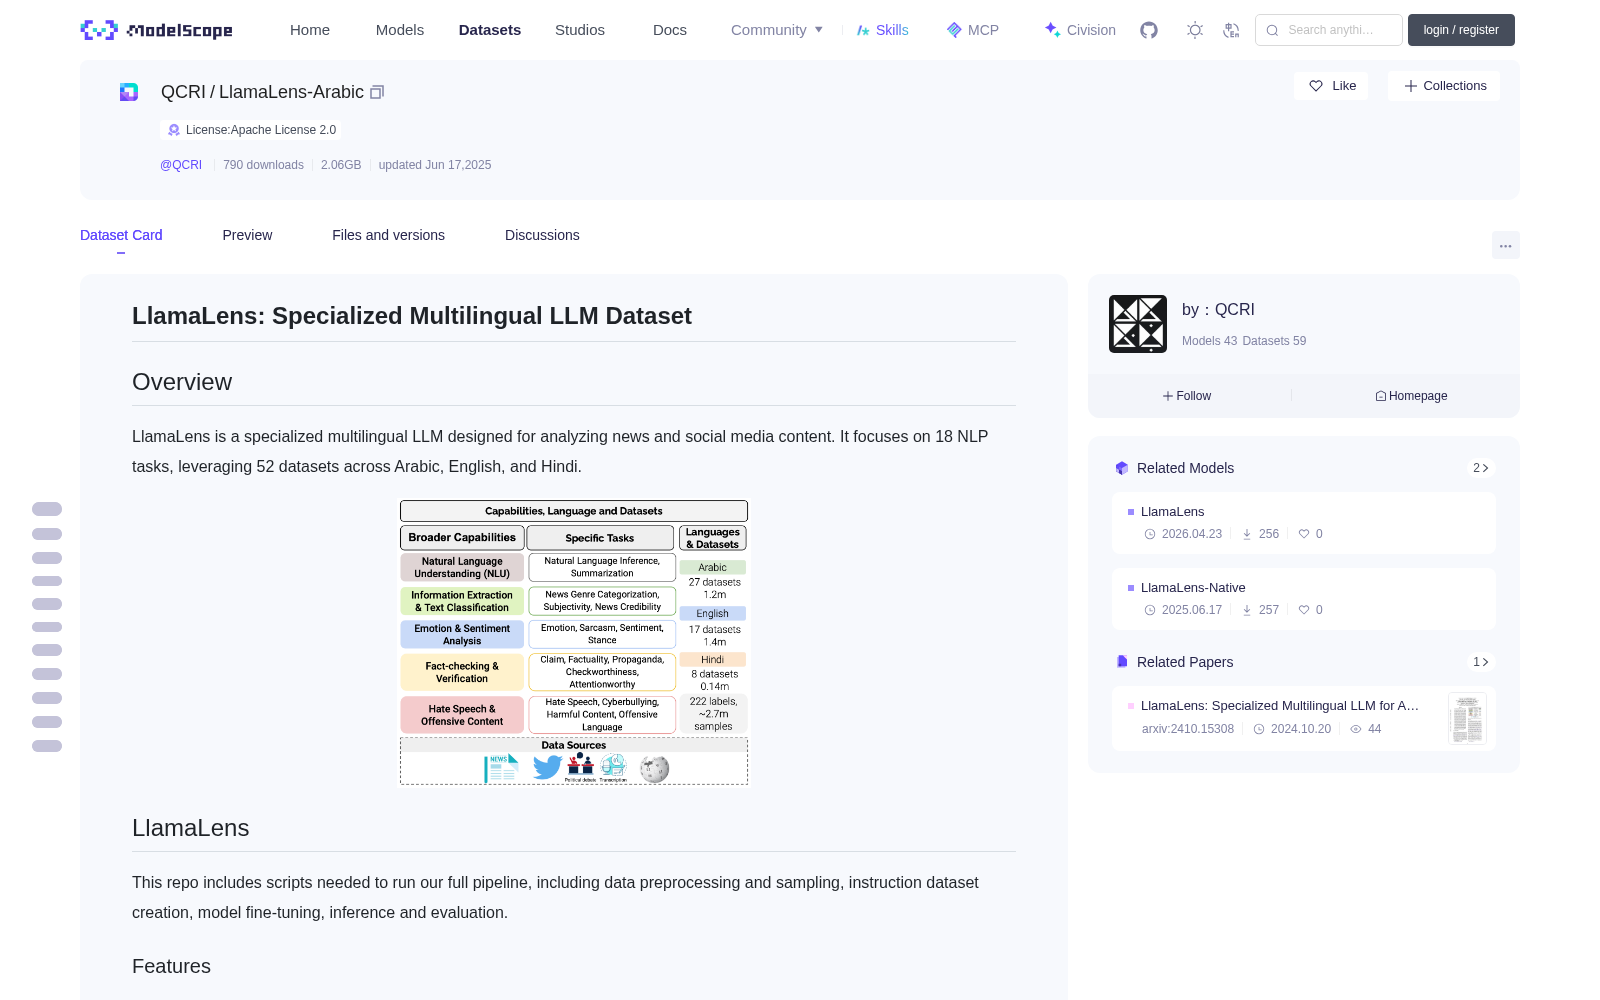This screenshot has height=1000, width=1600.
Task: Click the last outline navigation marker
Action: (47, 746)
